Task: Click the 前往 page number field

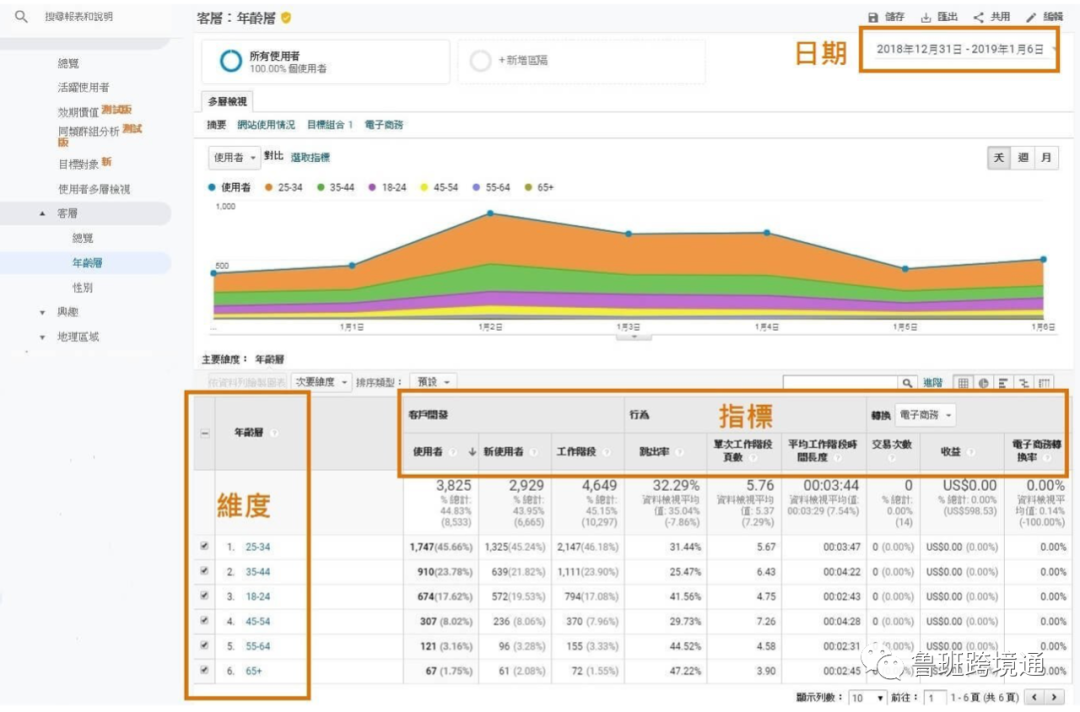Action: (x=935, y=698)
